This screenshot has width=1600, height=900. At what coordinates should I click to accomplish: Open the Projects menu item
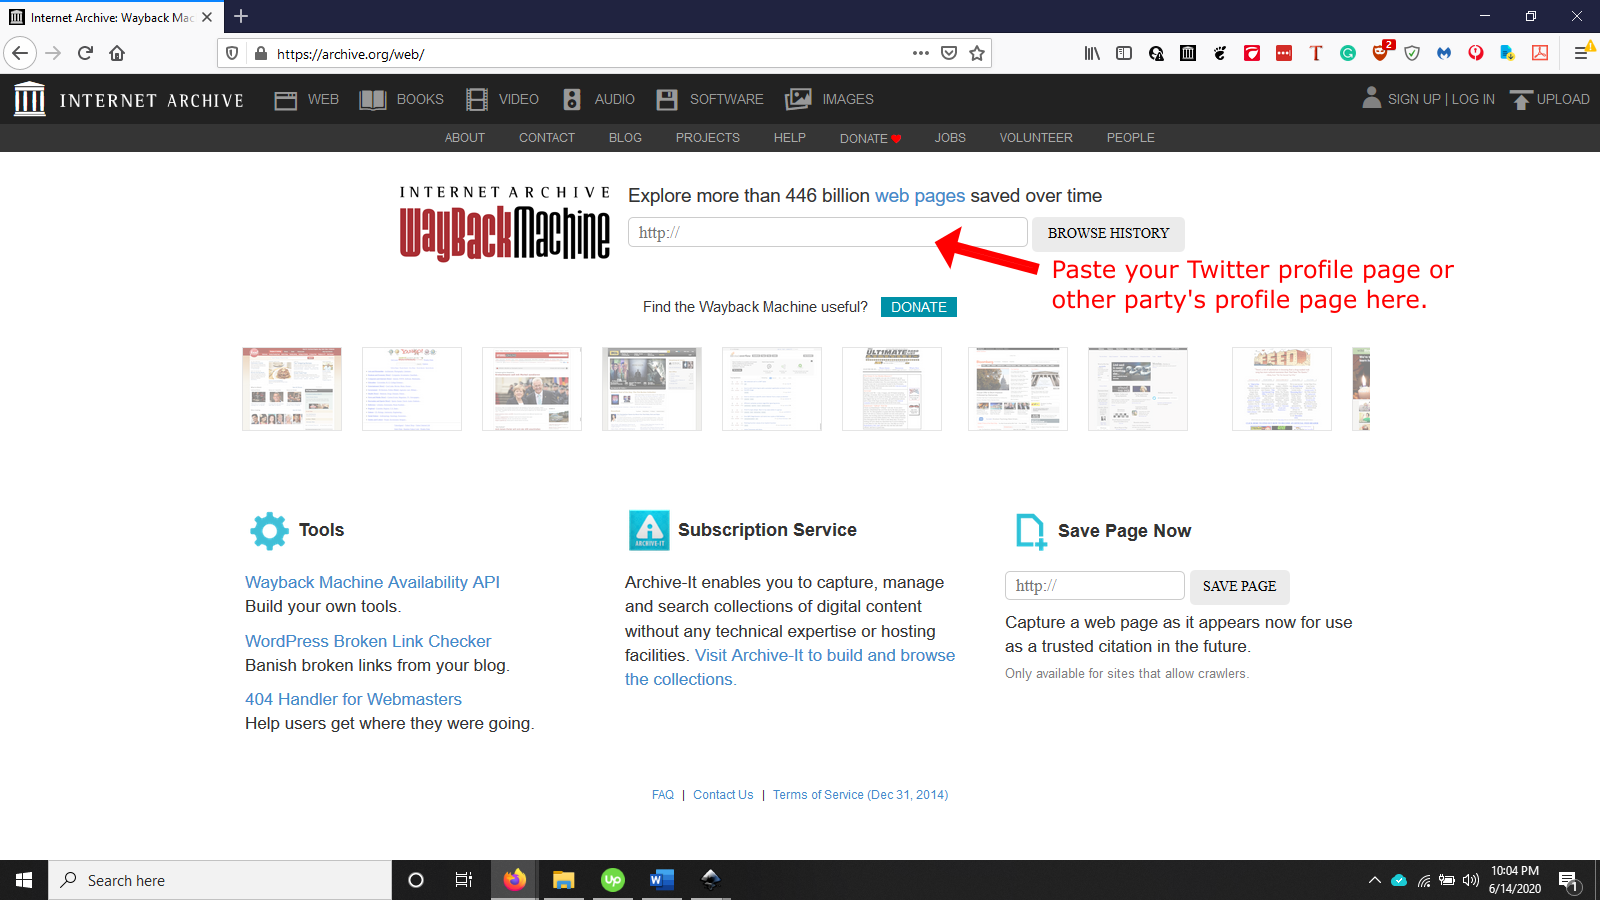click(x=707, y=138)
